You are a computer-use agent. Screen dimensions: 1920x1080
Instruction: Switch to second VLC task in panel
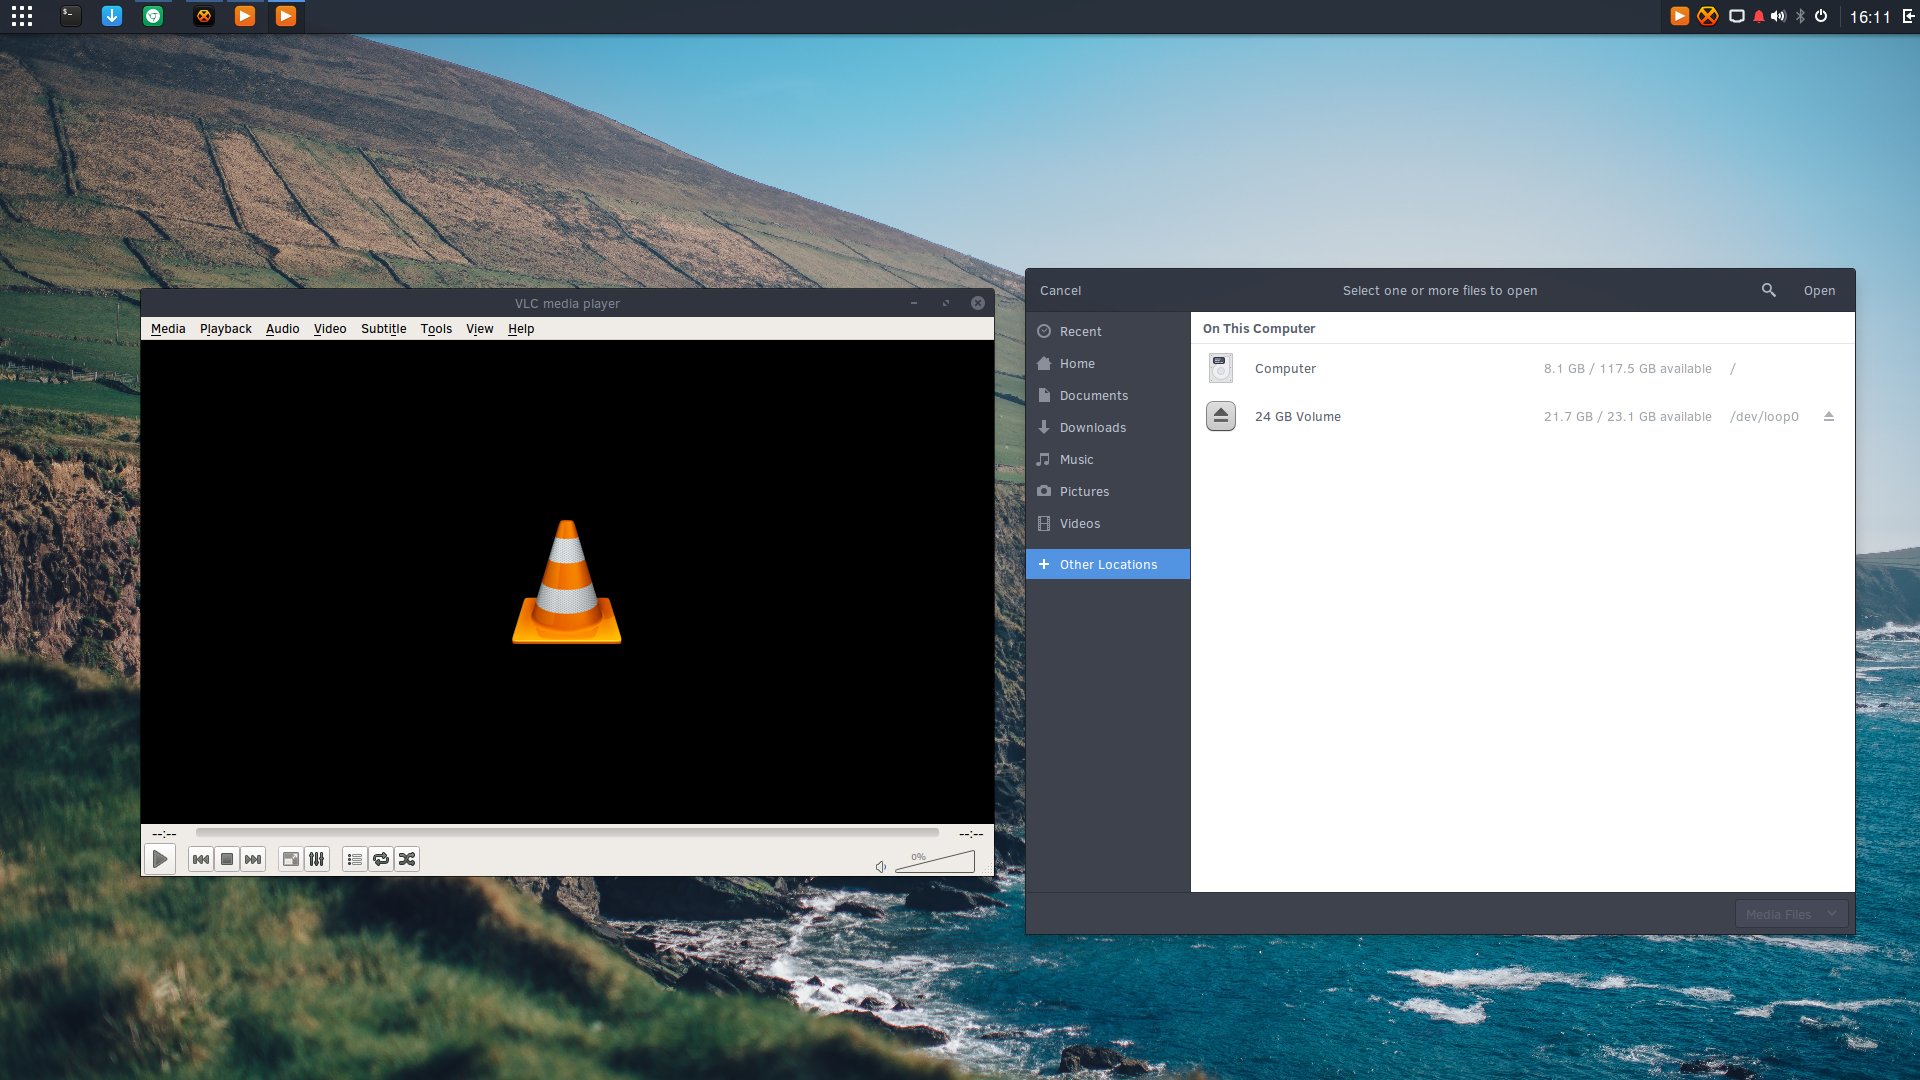point(286,16)
